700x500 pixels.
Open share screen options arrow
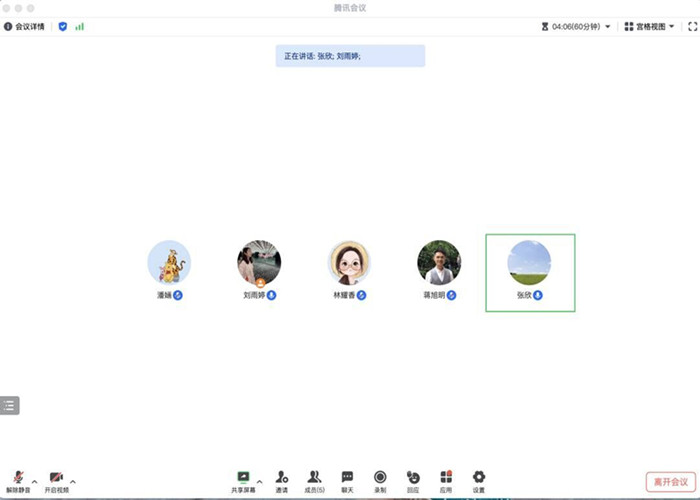[260, 480]
